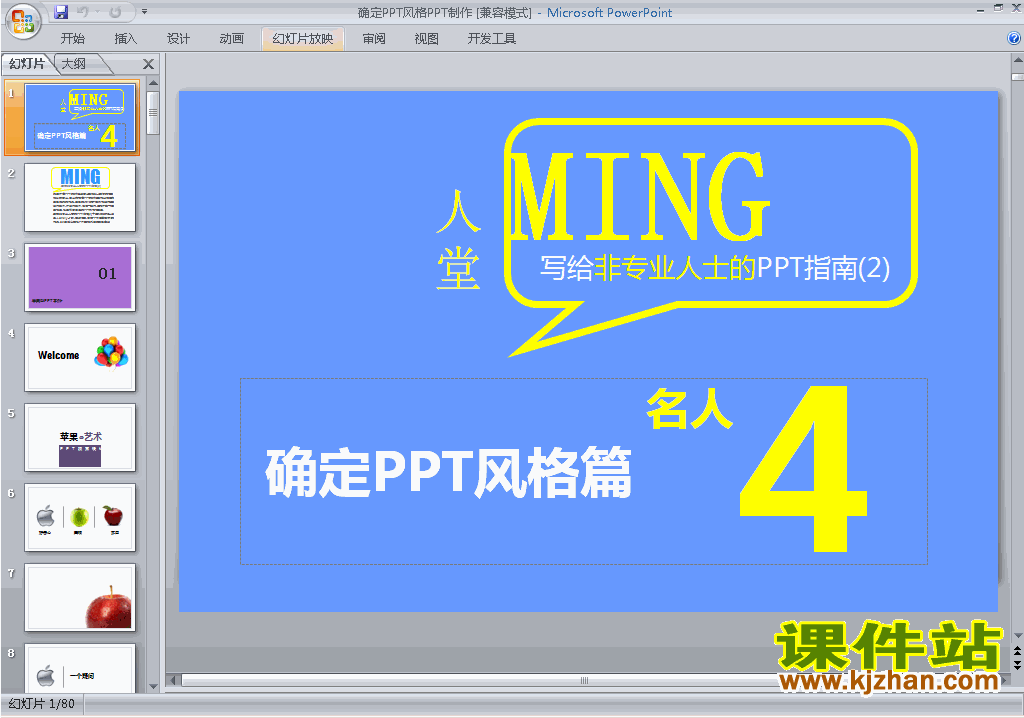The image size is (1024, 718).
Task: Click the horizontal scrollbar thumb
Action: coord(584,680)
